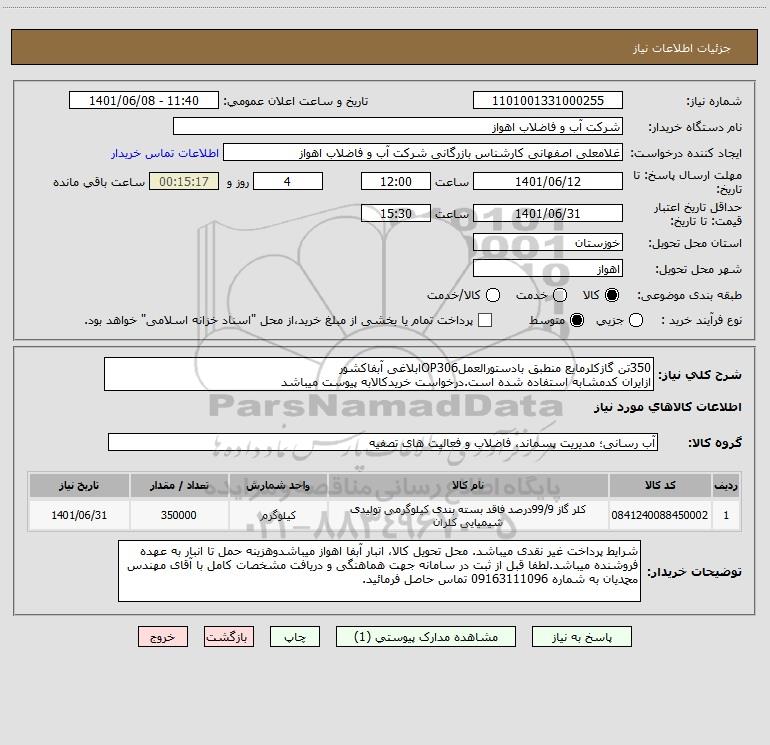Click the تعداد / مقدار column header
770x745 pixels.
pos(179,485)
